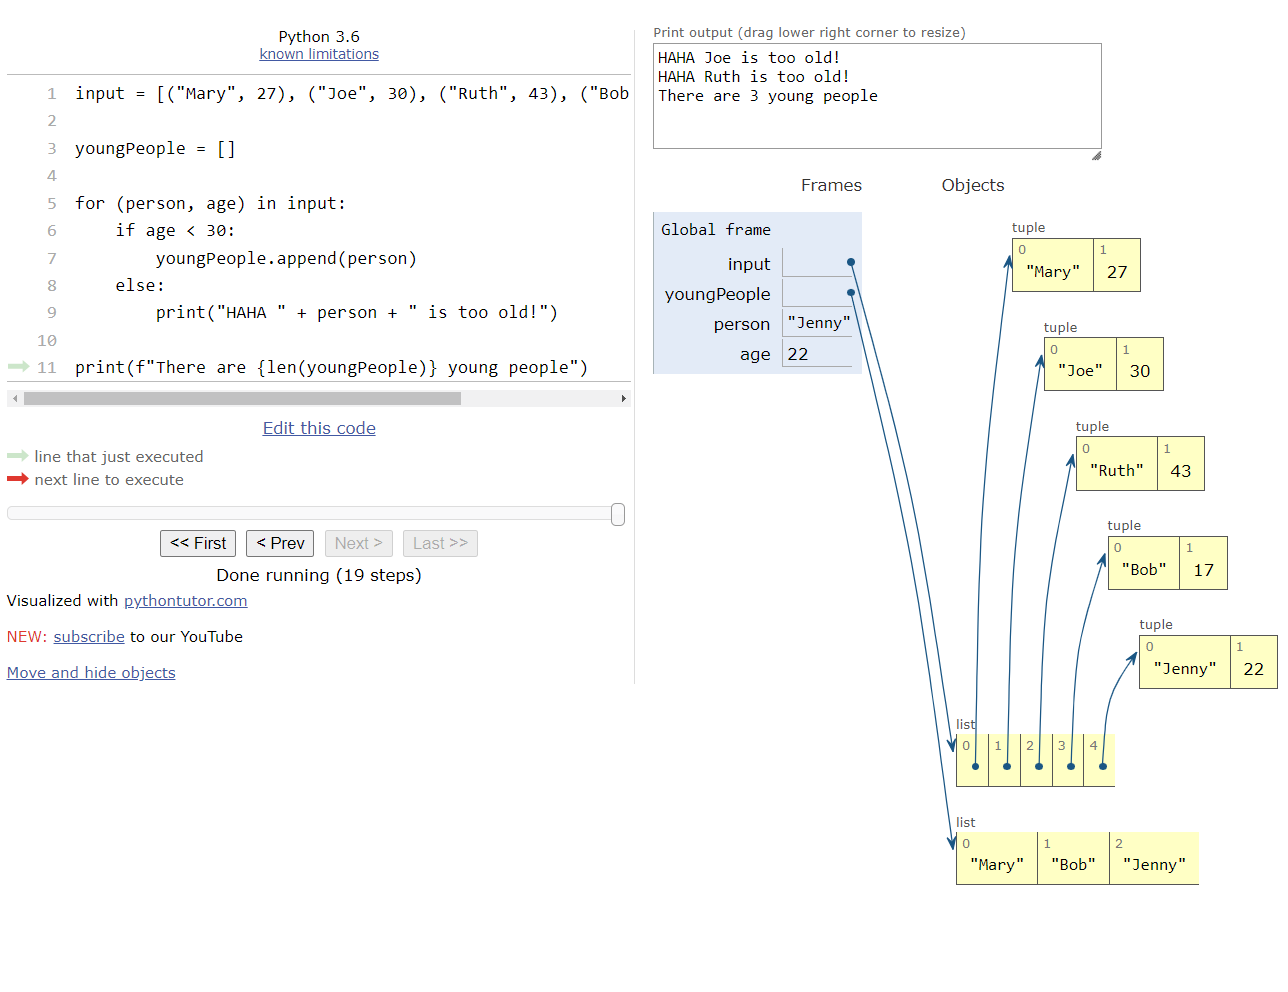The width and height of the screenshot is (1288, 992).
Task: Click the else: statement on line 8
Action: pos(140,286)
